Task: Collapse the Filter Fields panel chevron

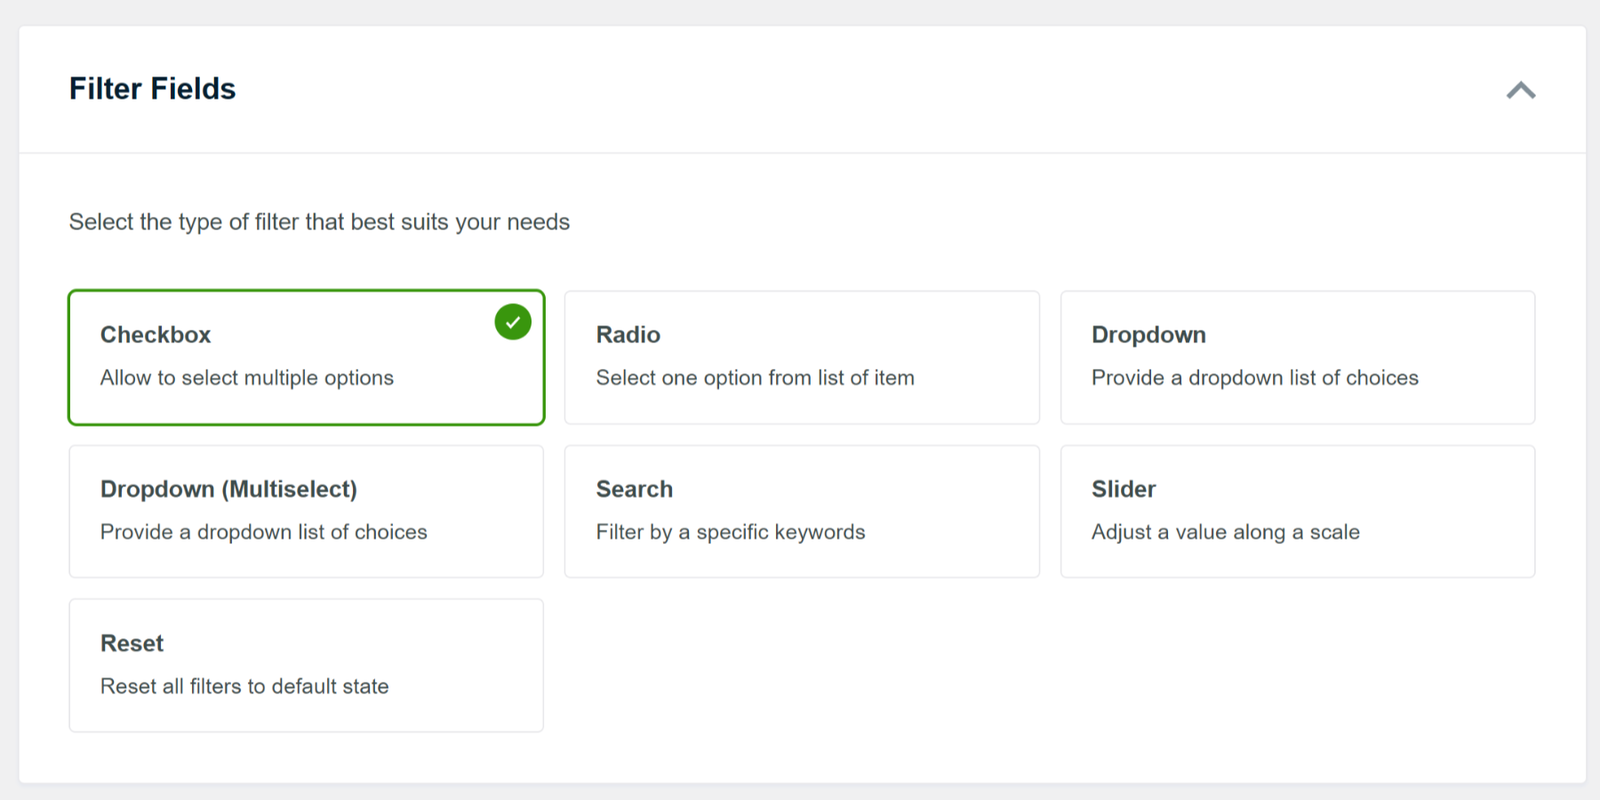Action: click(1520, 90)
